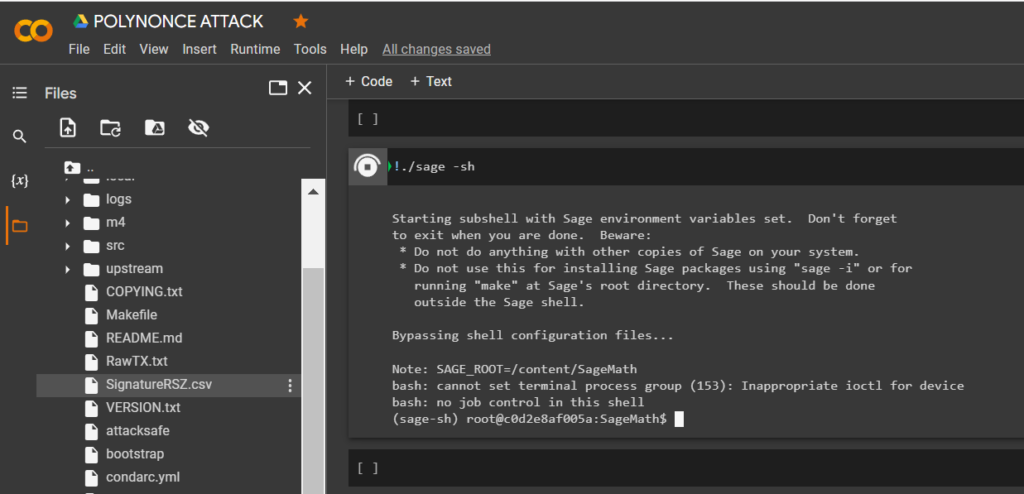The image size is (1024, 494).
Task: Click the Google Drive icon beside the title
Action: 80,22
